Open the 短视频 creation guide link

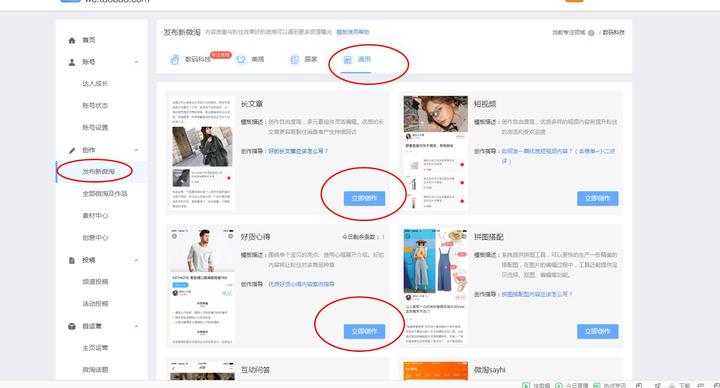click(x=558, y=156)
